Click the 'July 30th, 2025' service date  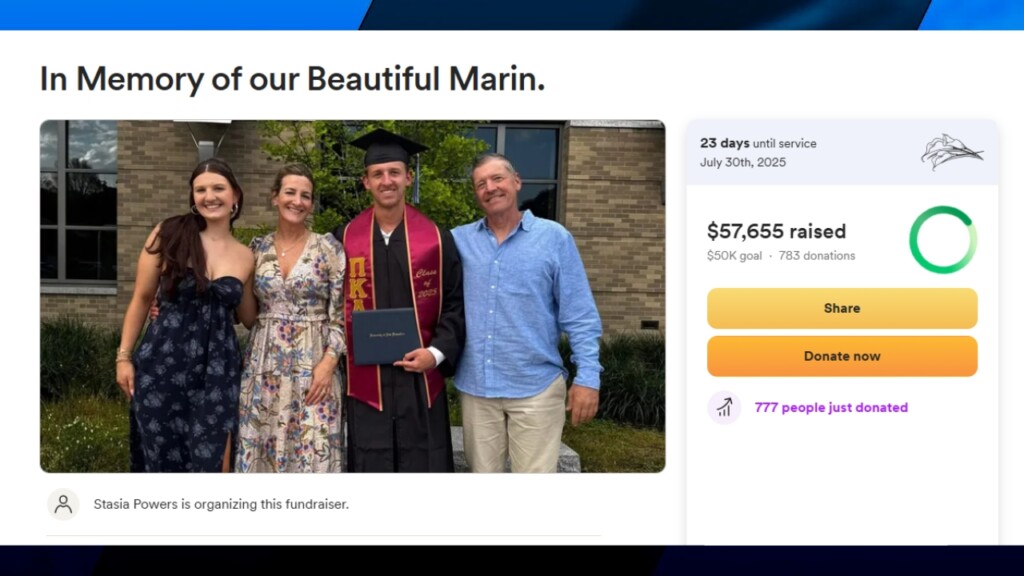[x=743, y=162]
